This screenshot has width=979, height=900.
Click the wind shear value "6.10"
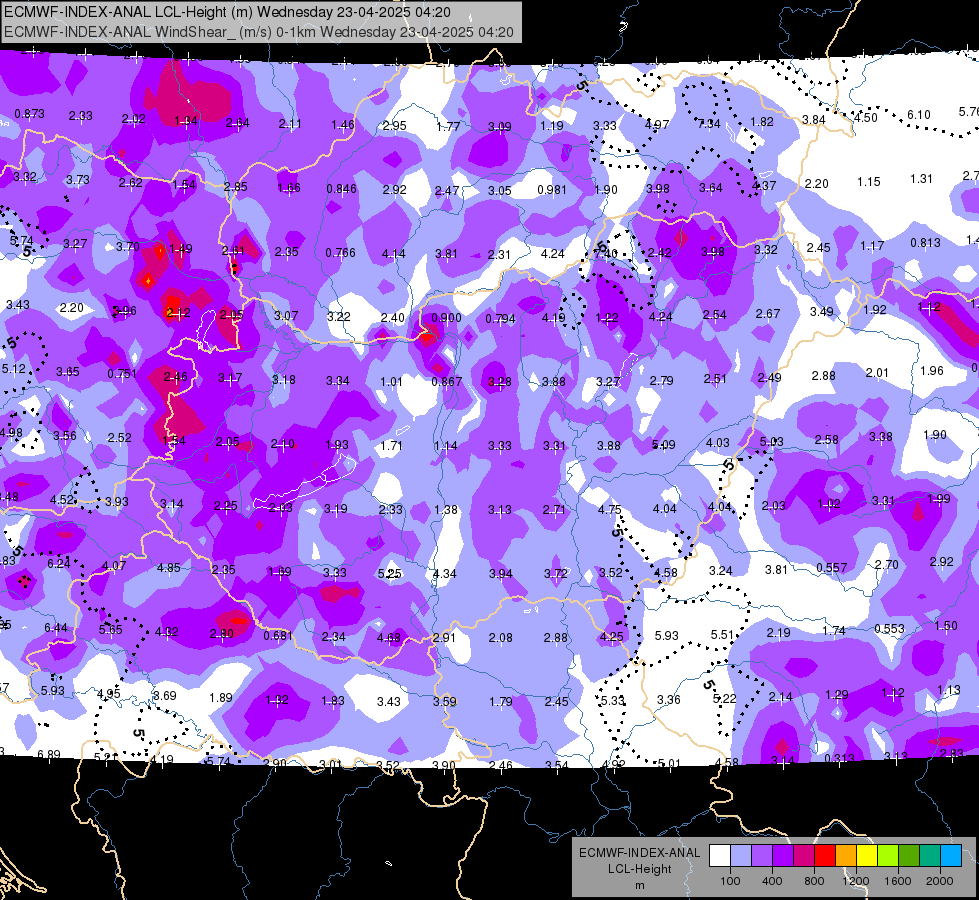(x=918, y=115)
